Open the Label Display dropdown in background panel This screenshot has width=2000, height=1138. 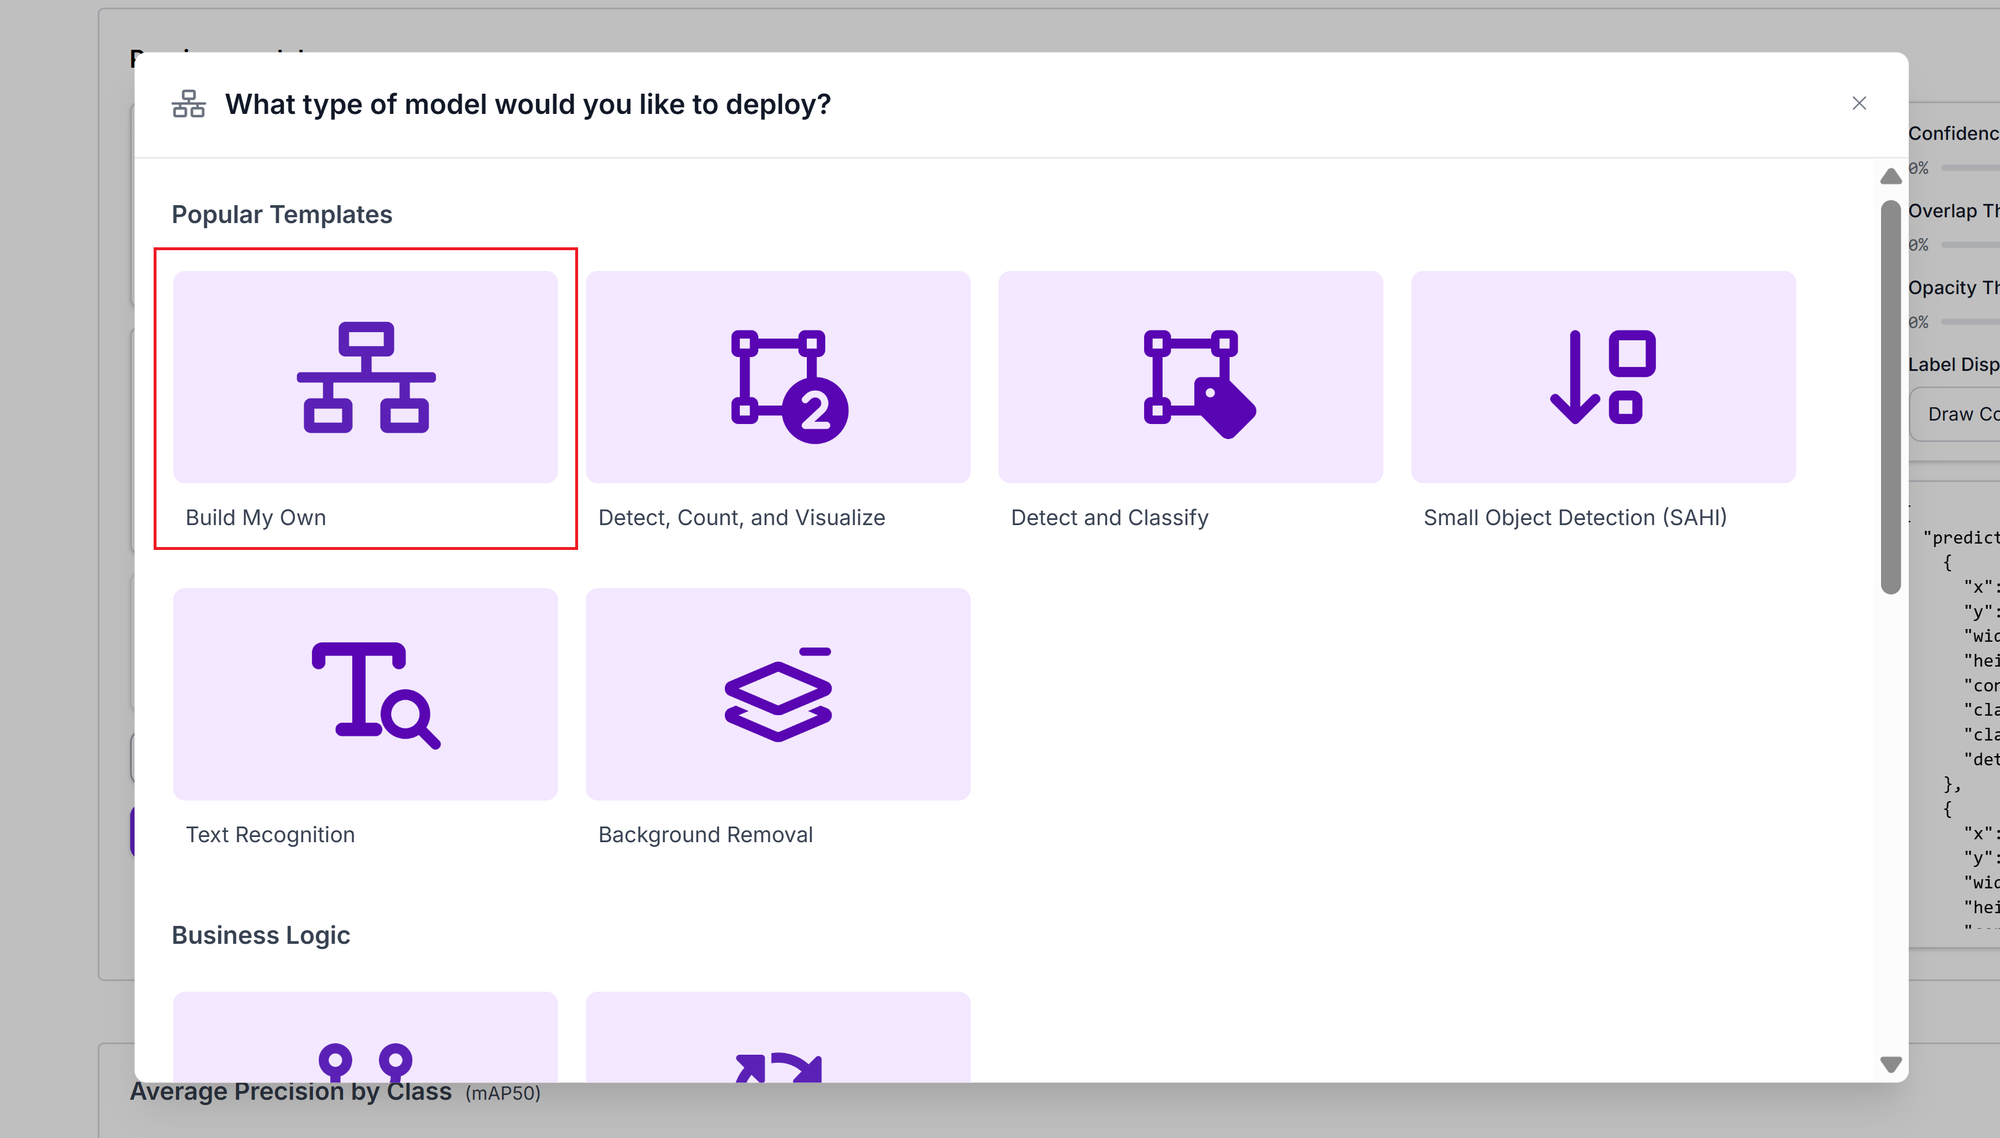pyautogui.click(x=1955, y=414)
